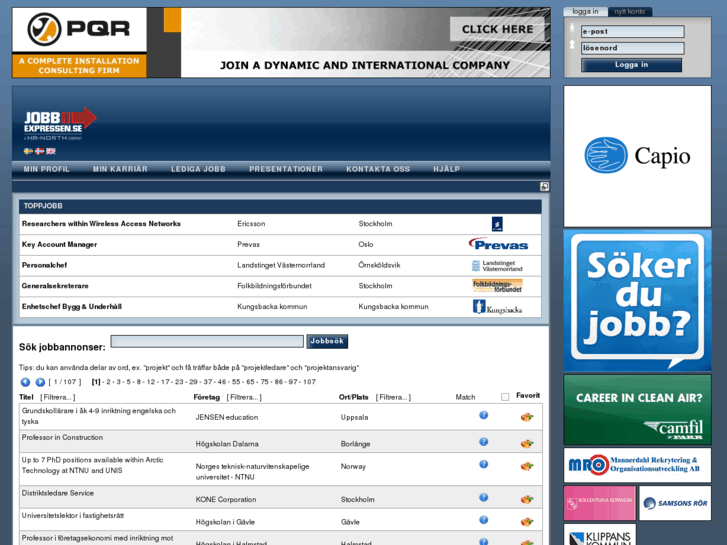The width and height of the screenshot is (727, 545).
Task: Open match info for NTNU PhD positions
Action: pos(484,464)
